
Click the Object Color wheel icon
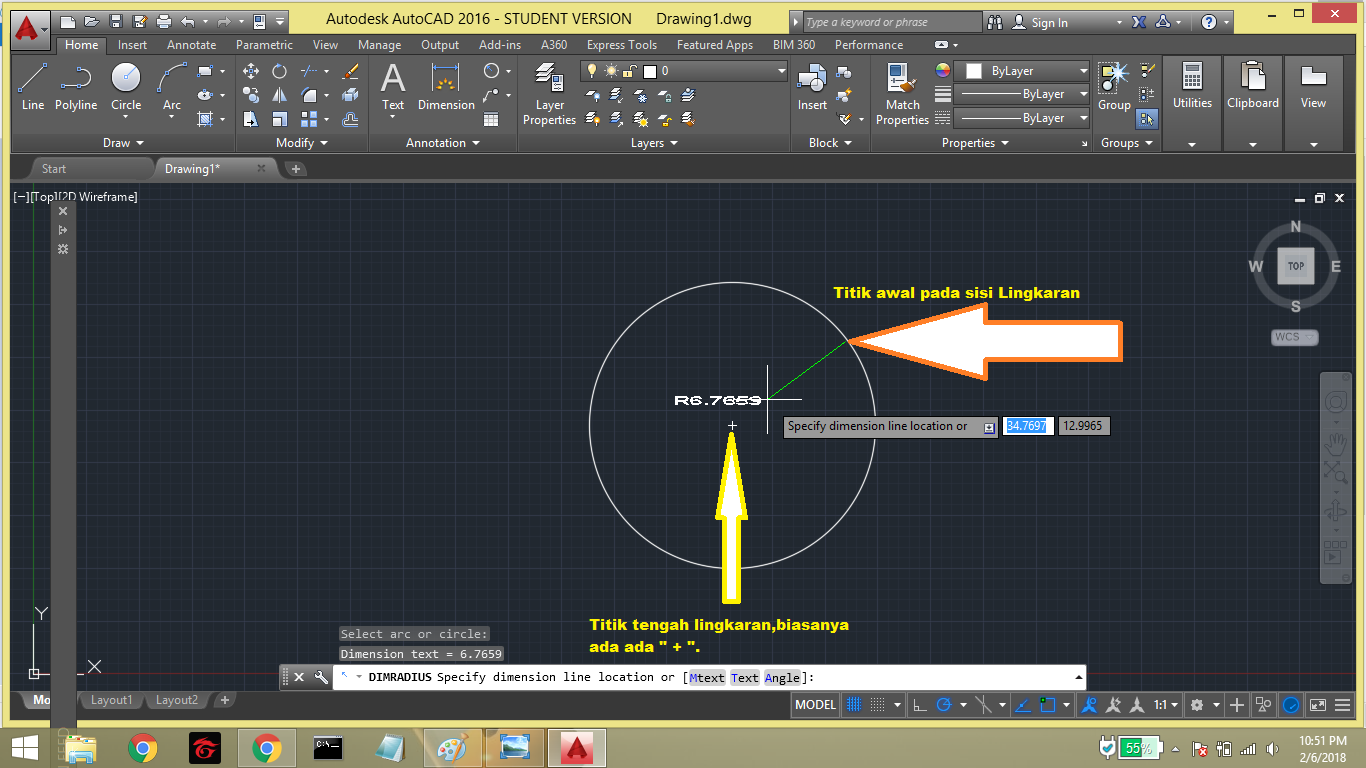942,71
